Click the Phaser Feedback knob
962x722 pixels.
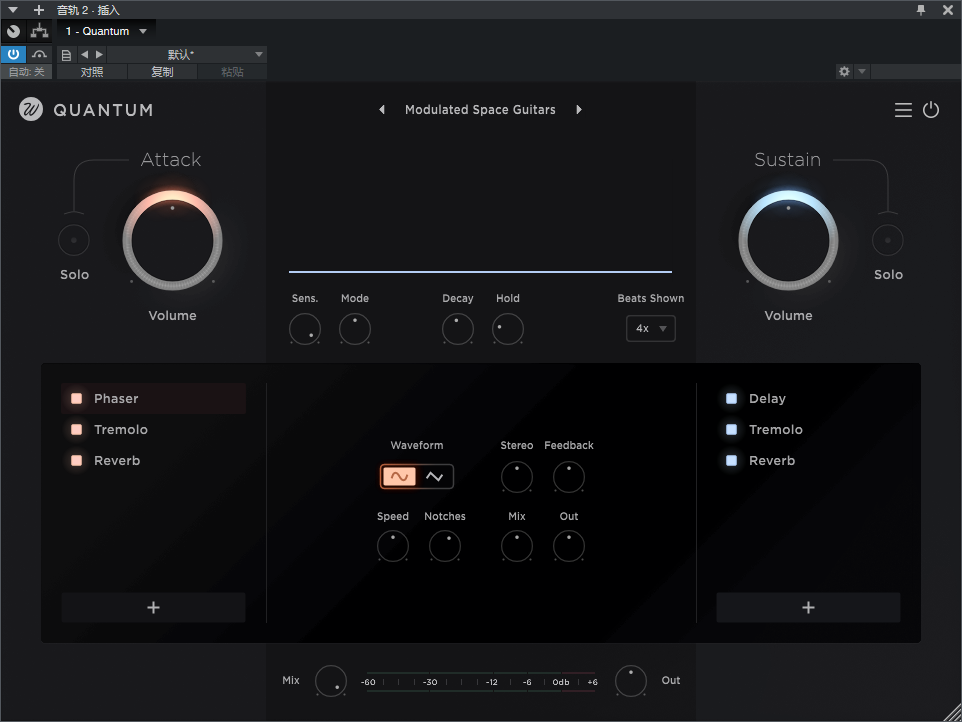pos(569,477)
